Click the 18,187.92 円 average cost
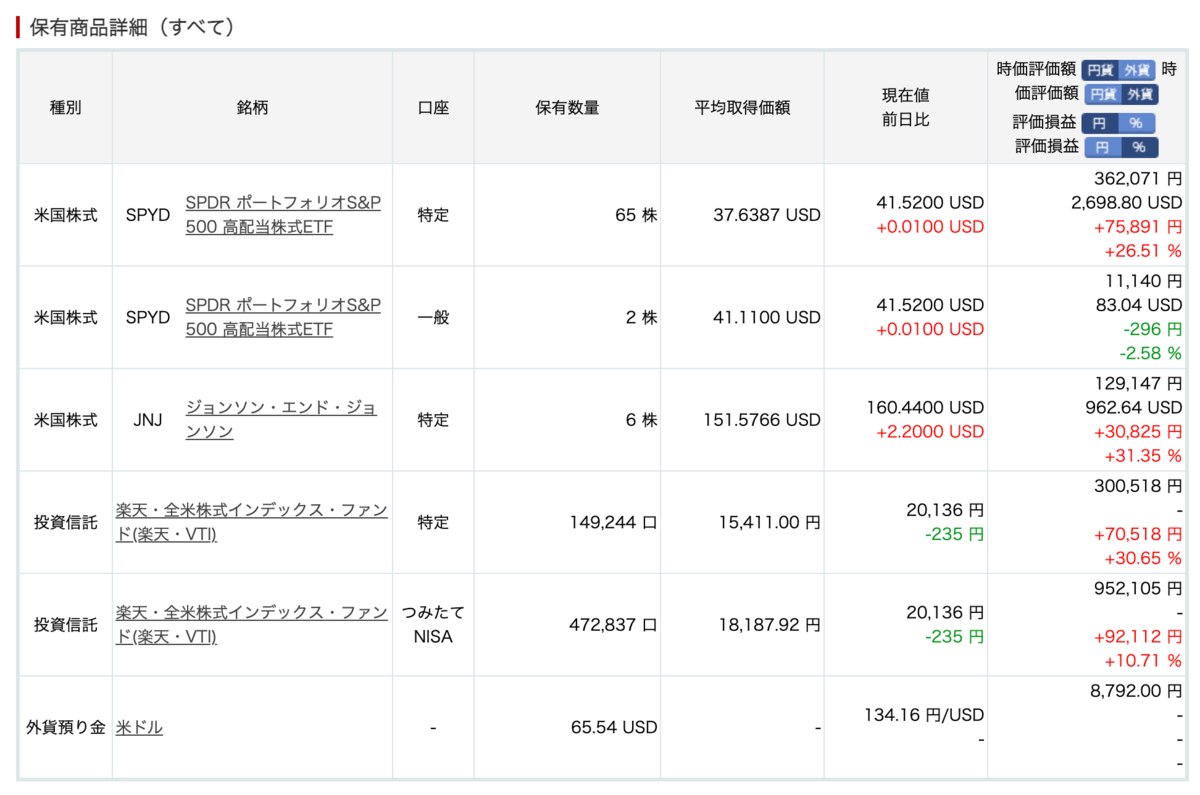This screenshot has height=795, width=1200. click(770, 625)
